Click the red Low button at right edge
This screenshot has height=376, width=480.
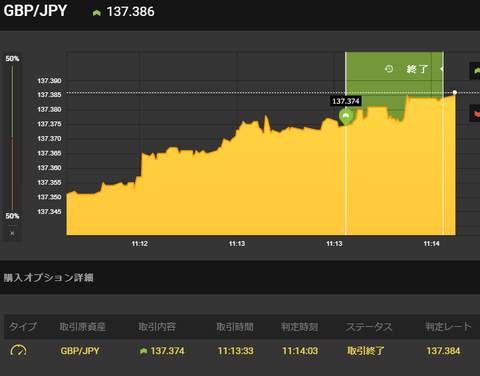click(x=475, y=113)
